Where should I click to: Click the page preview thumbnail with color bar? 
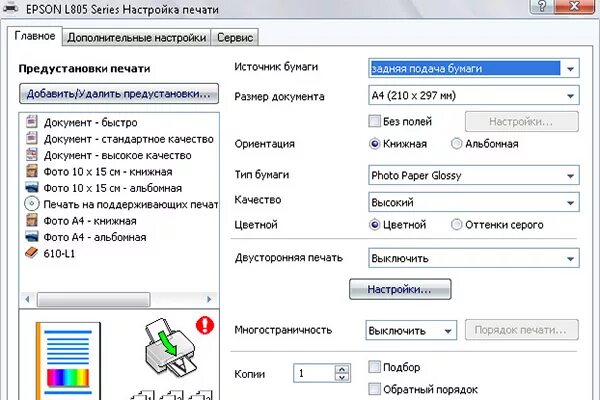[68, 361]
